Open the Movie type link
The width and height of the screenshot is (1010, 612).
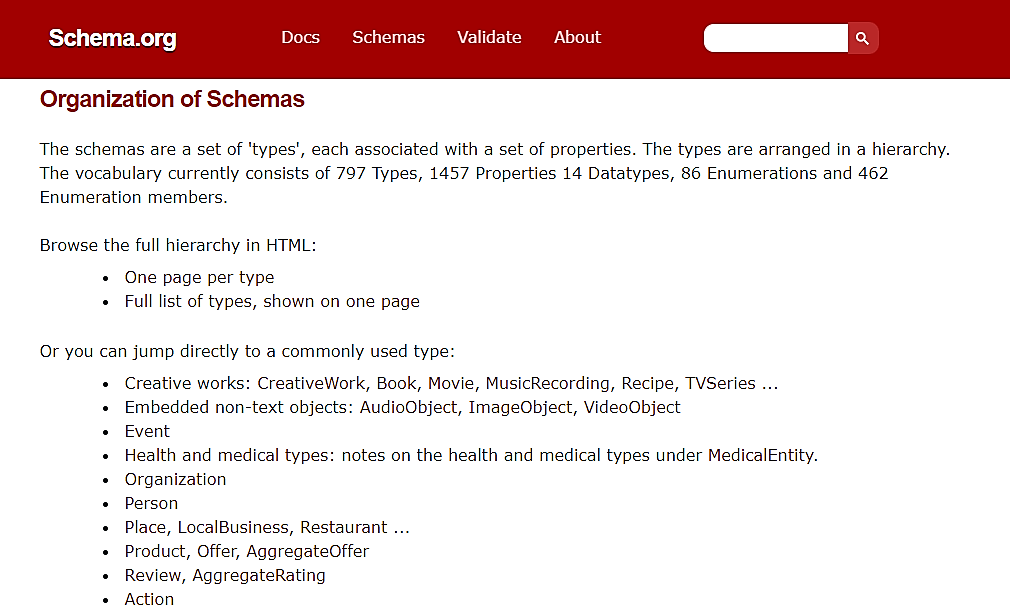(451, 383)
